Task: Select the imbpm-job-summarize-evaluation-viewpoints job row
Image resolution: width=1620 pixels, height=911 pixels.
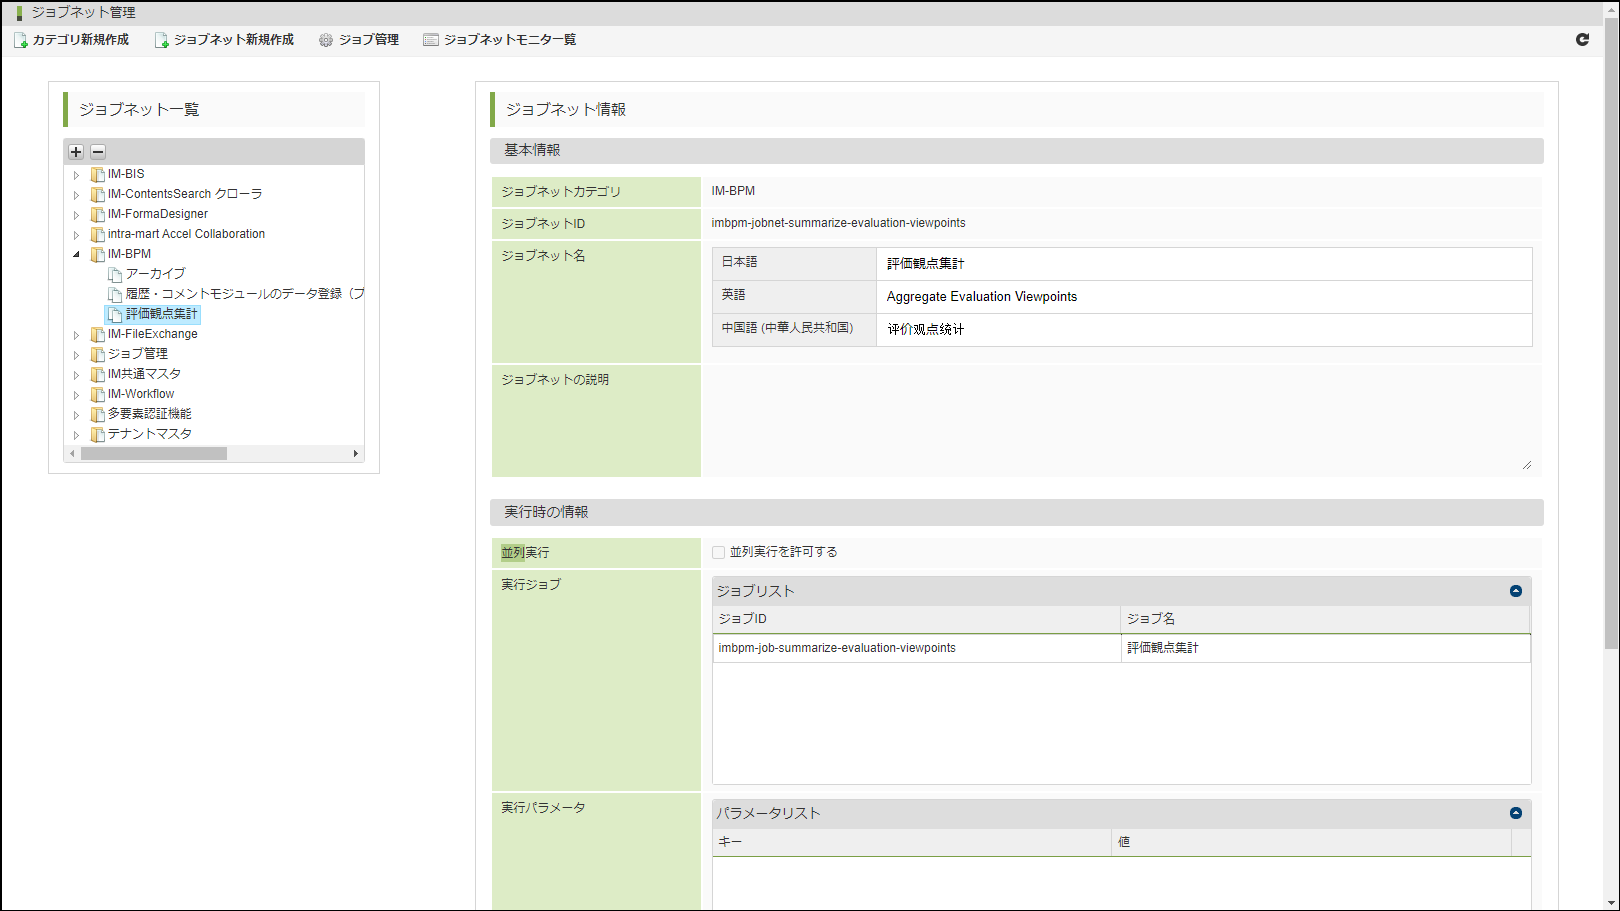Action: 915,648
